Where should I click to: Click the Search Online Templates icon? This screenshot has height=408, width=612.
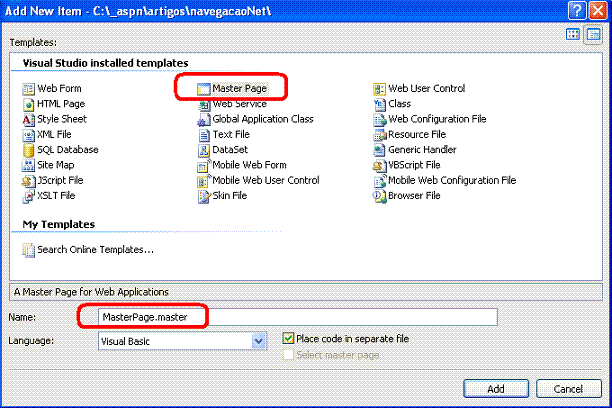28,250
